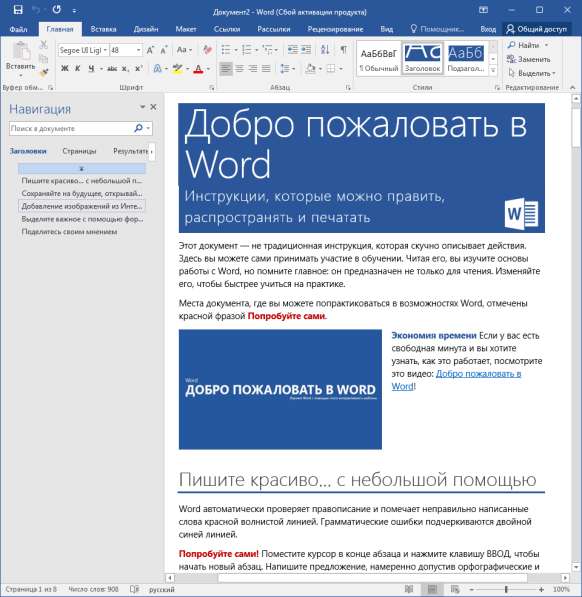
Task: Align text right
Action: 253,69
